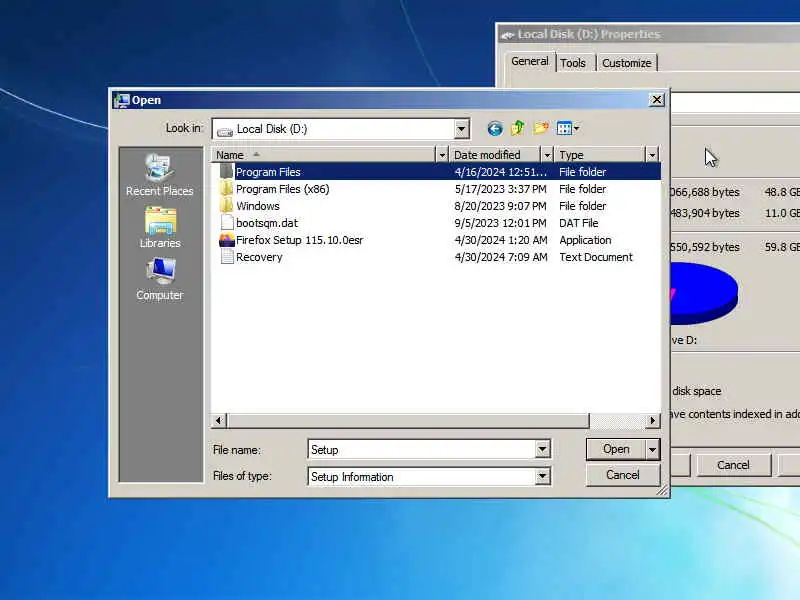Expand the Look in dropdown
This screenshot has width=800, height=600.
(x=461, y=129)
